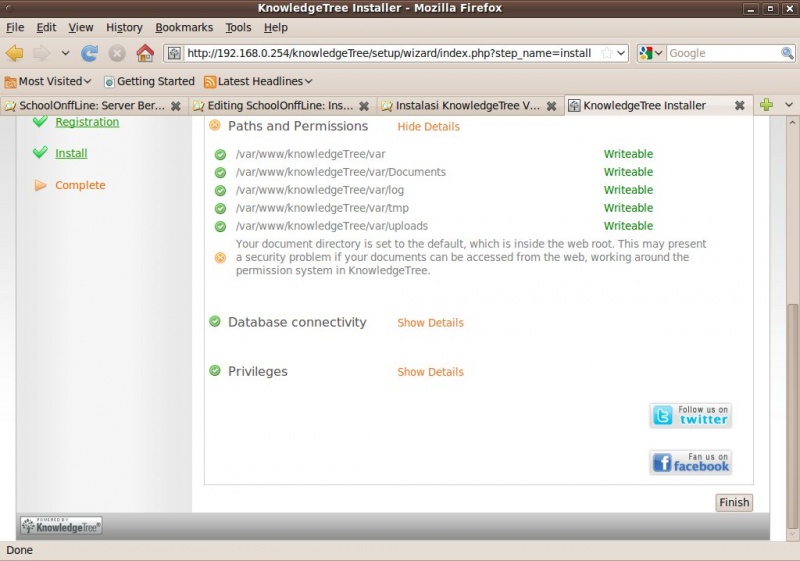Screen dimensions: 800x561
Task: Switch to the Editing SchoolOnffLine tab
Action: click(x=279, y=105)
